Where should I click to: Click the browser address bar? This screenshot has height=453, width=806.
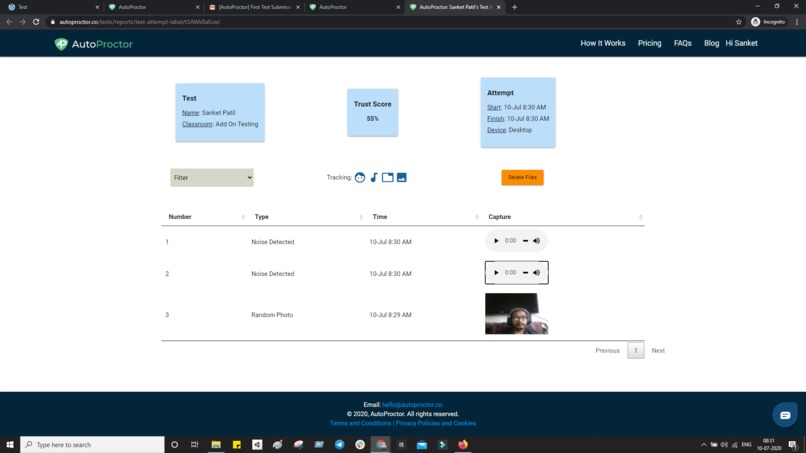click(391, 22)
